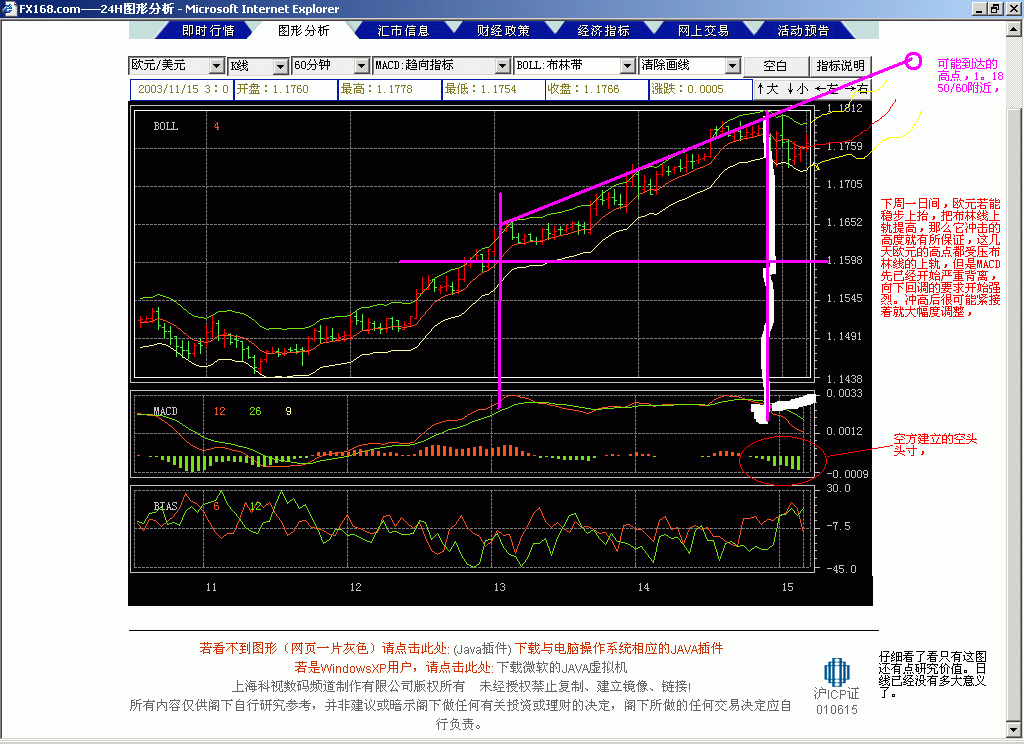This screenshot has height=744, width=1024.
Task: Click the 请点击此处 link for WindowsXP用户
Action: (x=459, y=668)
